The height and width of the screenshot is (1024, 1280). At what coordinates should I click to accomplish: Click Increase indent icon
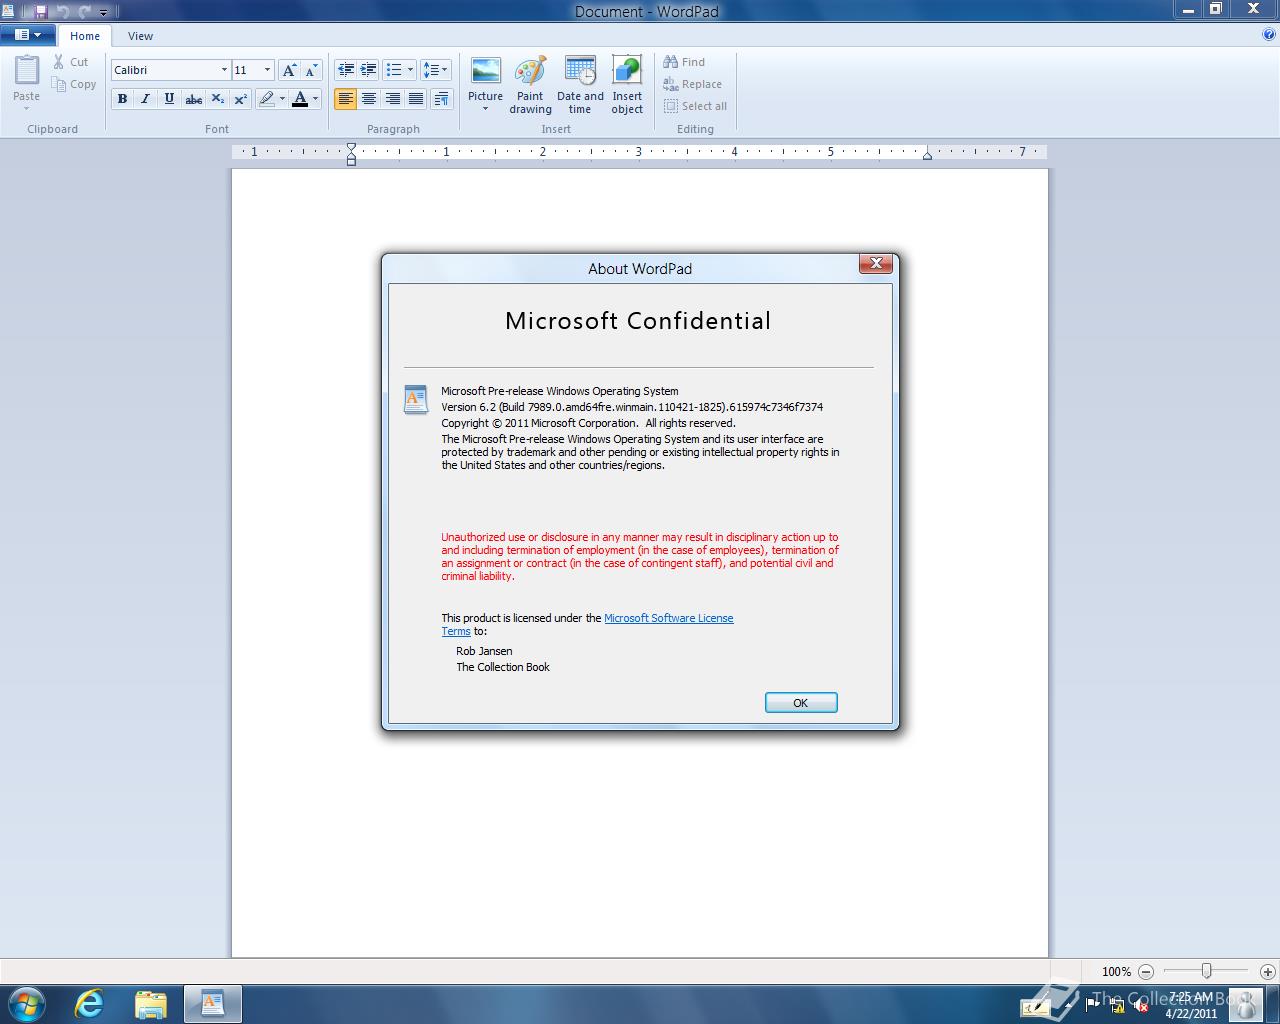pos(368,70)
